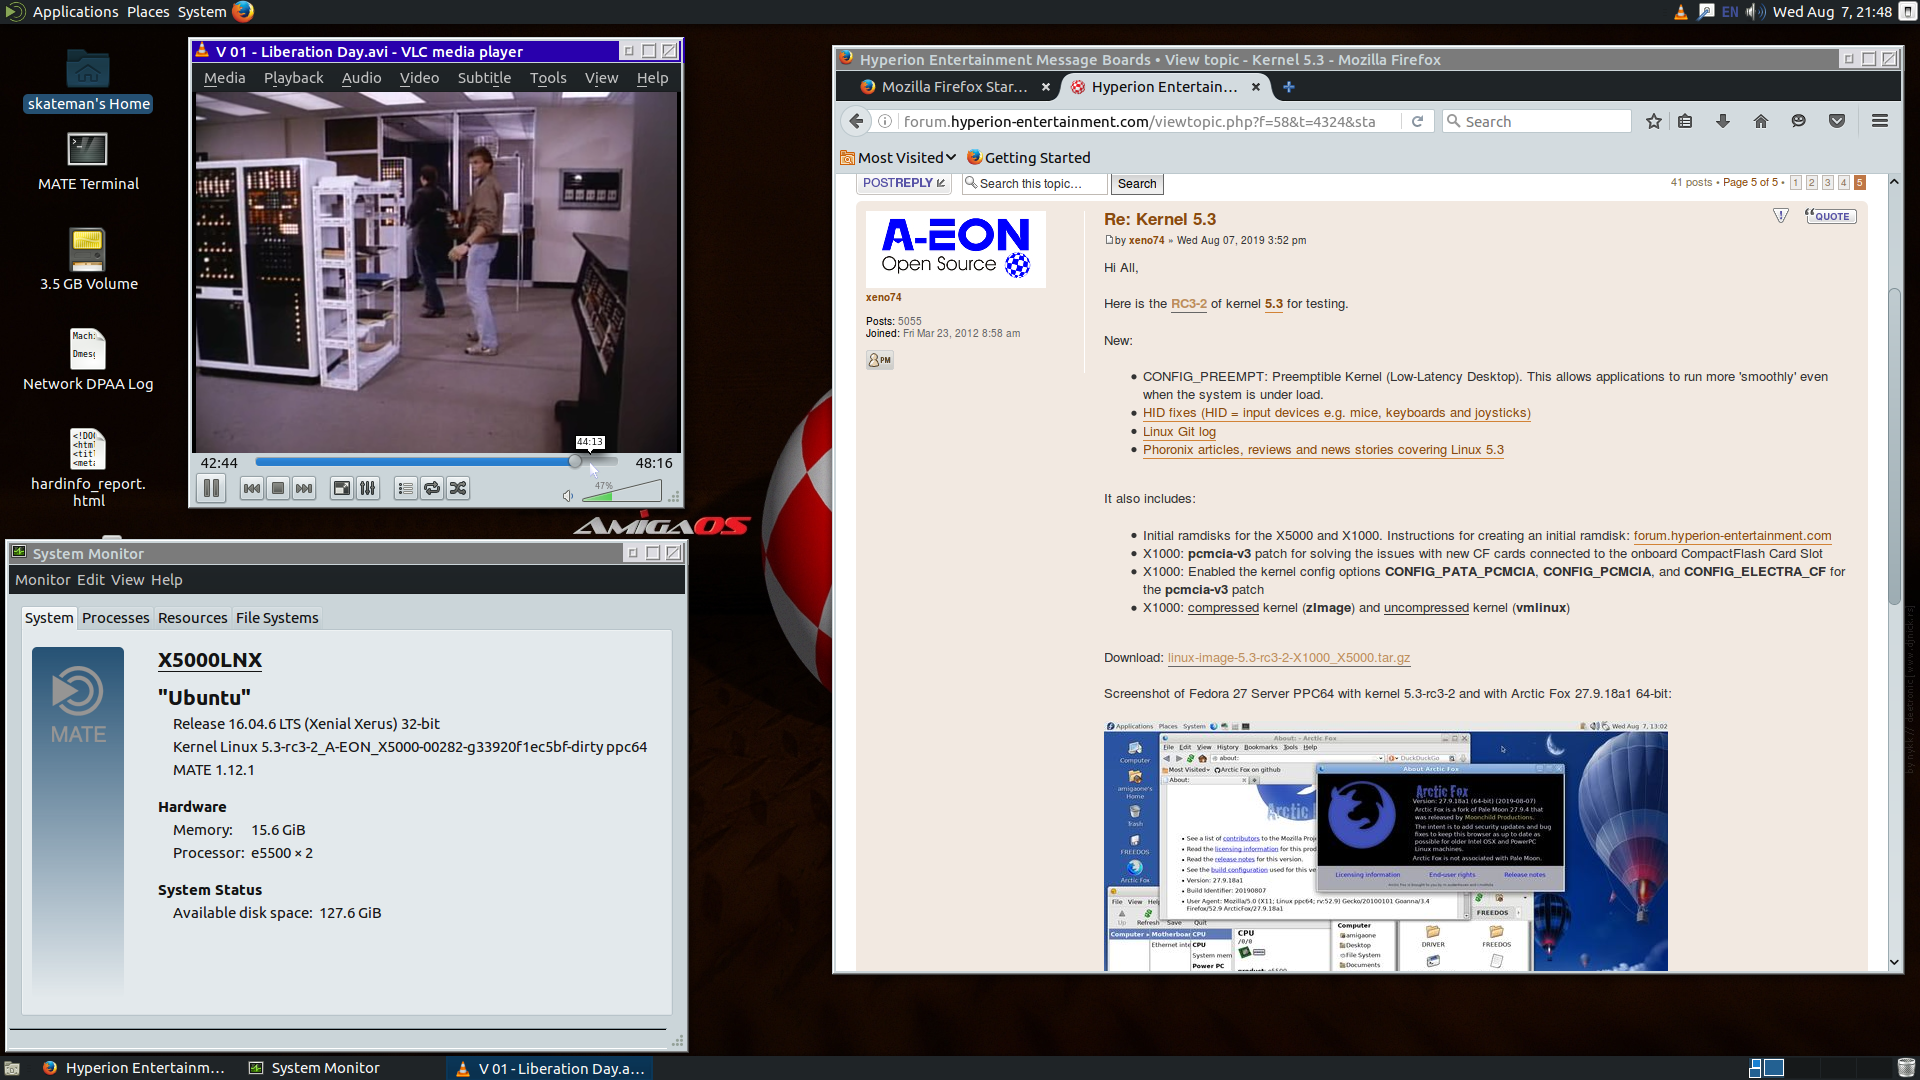Open RC3-2 link in post
This screenshot has height=1080, width=1920.
1188,304
